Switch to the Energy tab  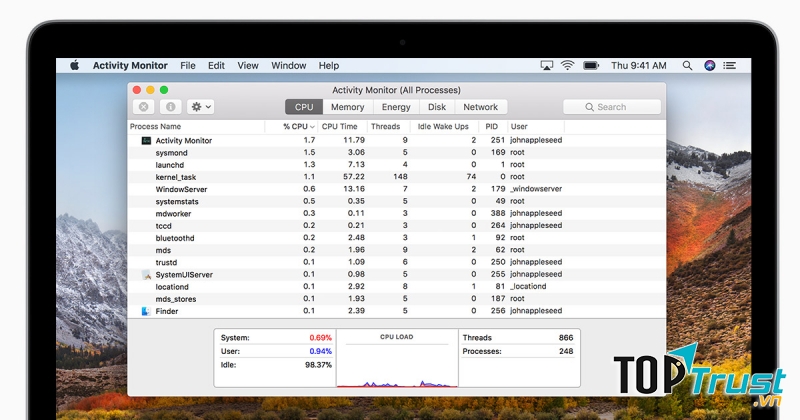396,107
